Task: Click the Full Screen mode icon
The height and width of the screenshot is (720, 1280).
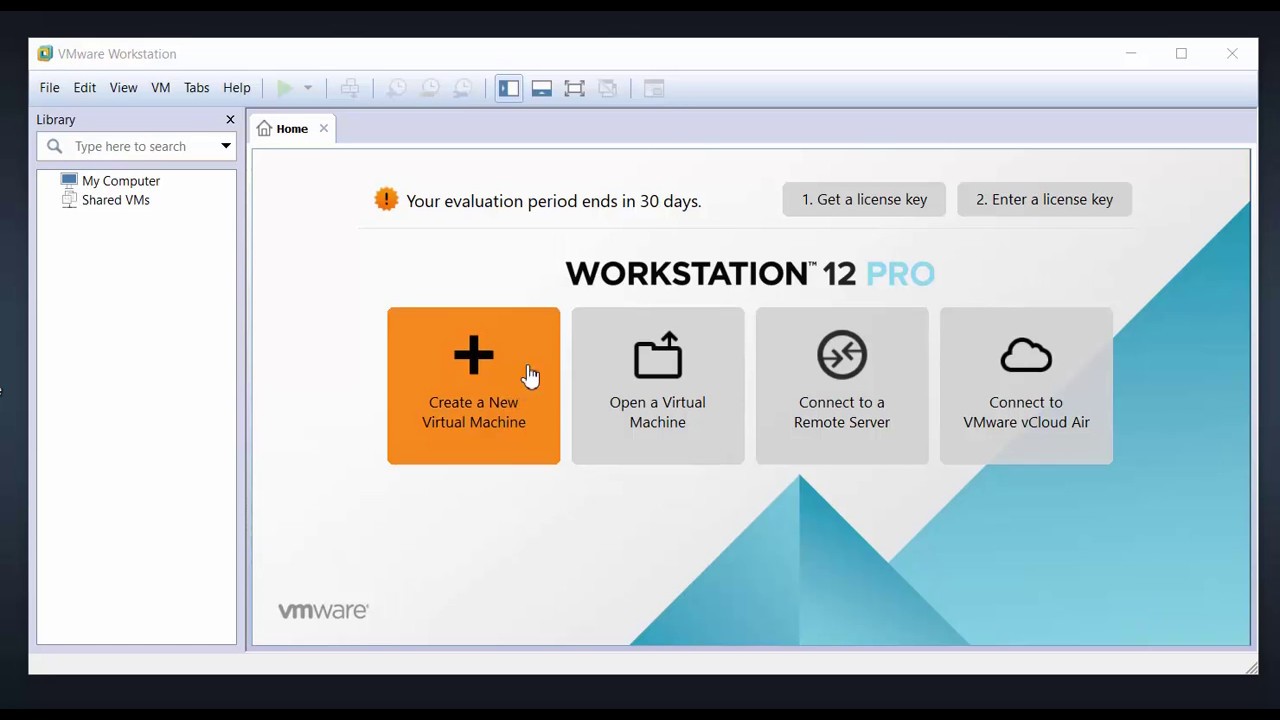Action: 575,88
